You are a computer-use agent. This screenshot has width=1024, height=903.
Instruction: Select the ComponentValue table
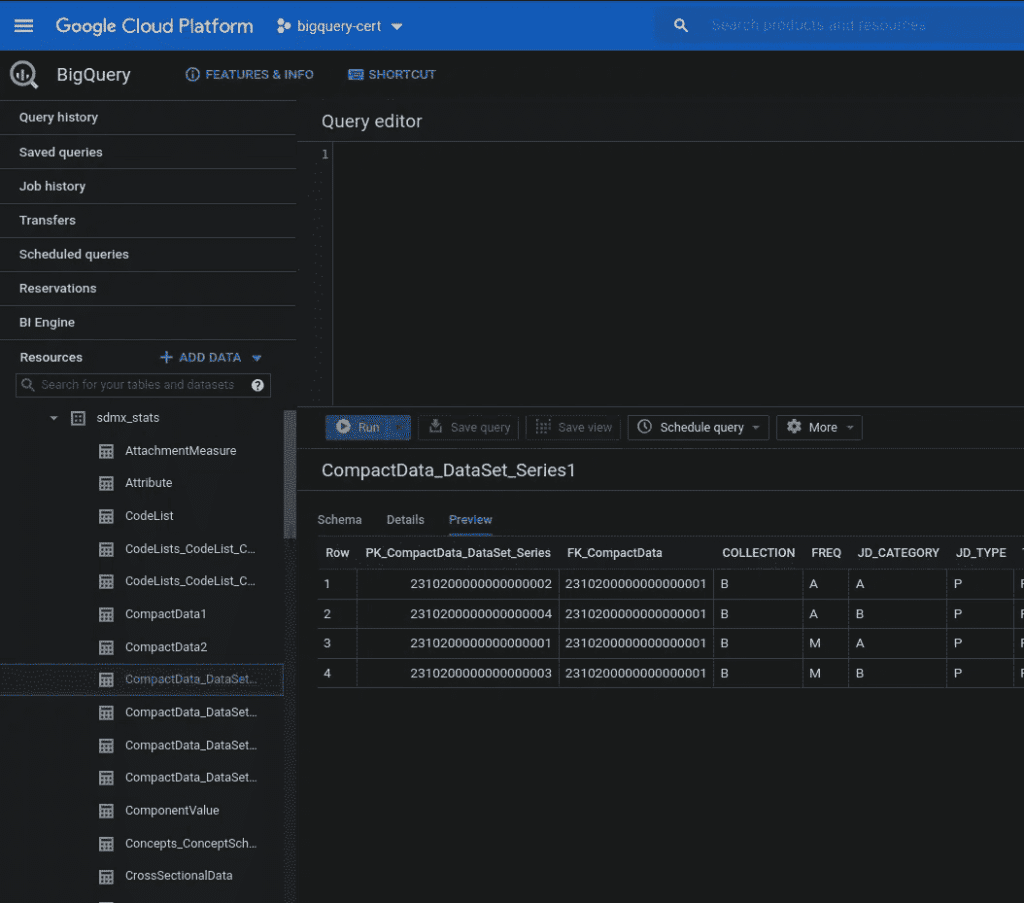[x=172, y=811]
